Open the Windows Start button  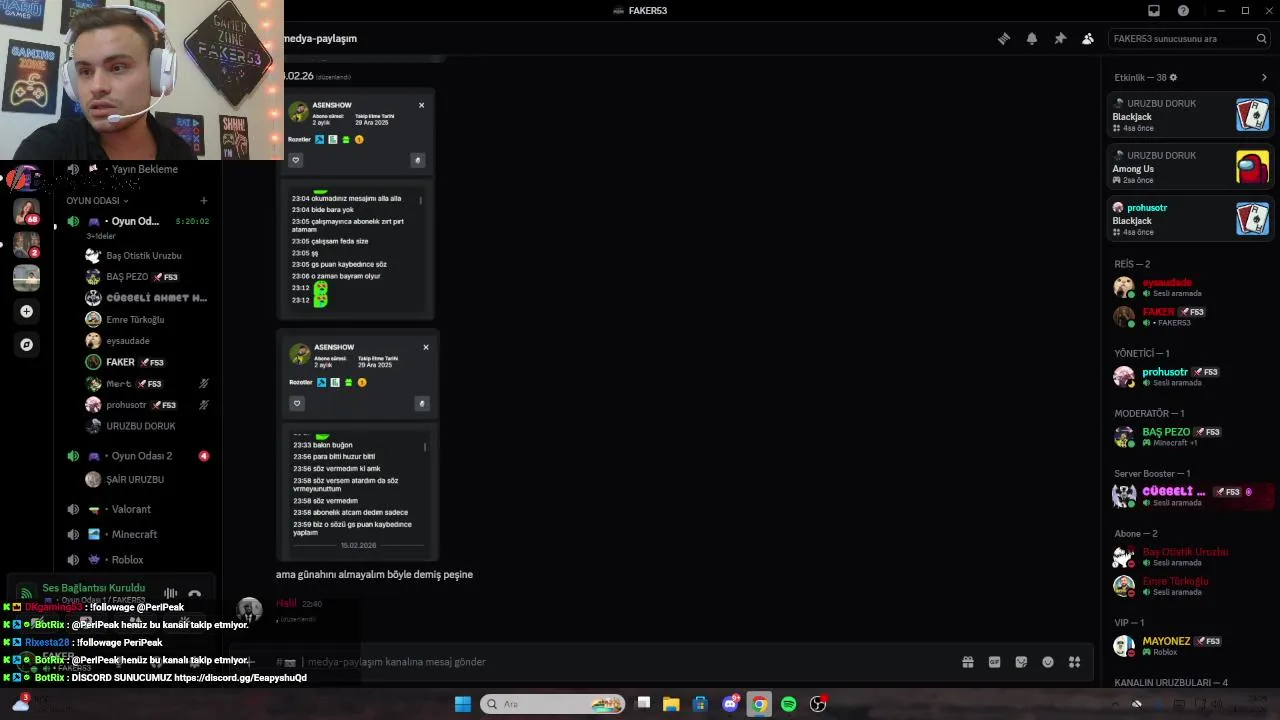point(463,704)
